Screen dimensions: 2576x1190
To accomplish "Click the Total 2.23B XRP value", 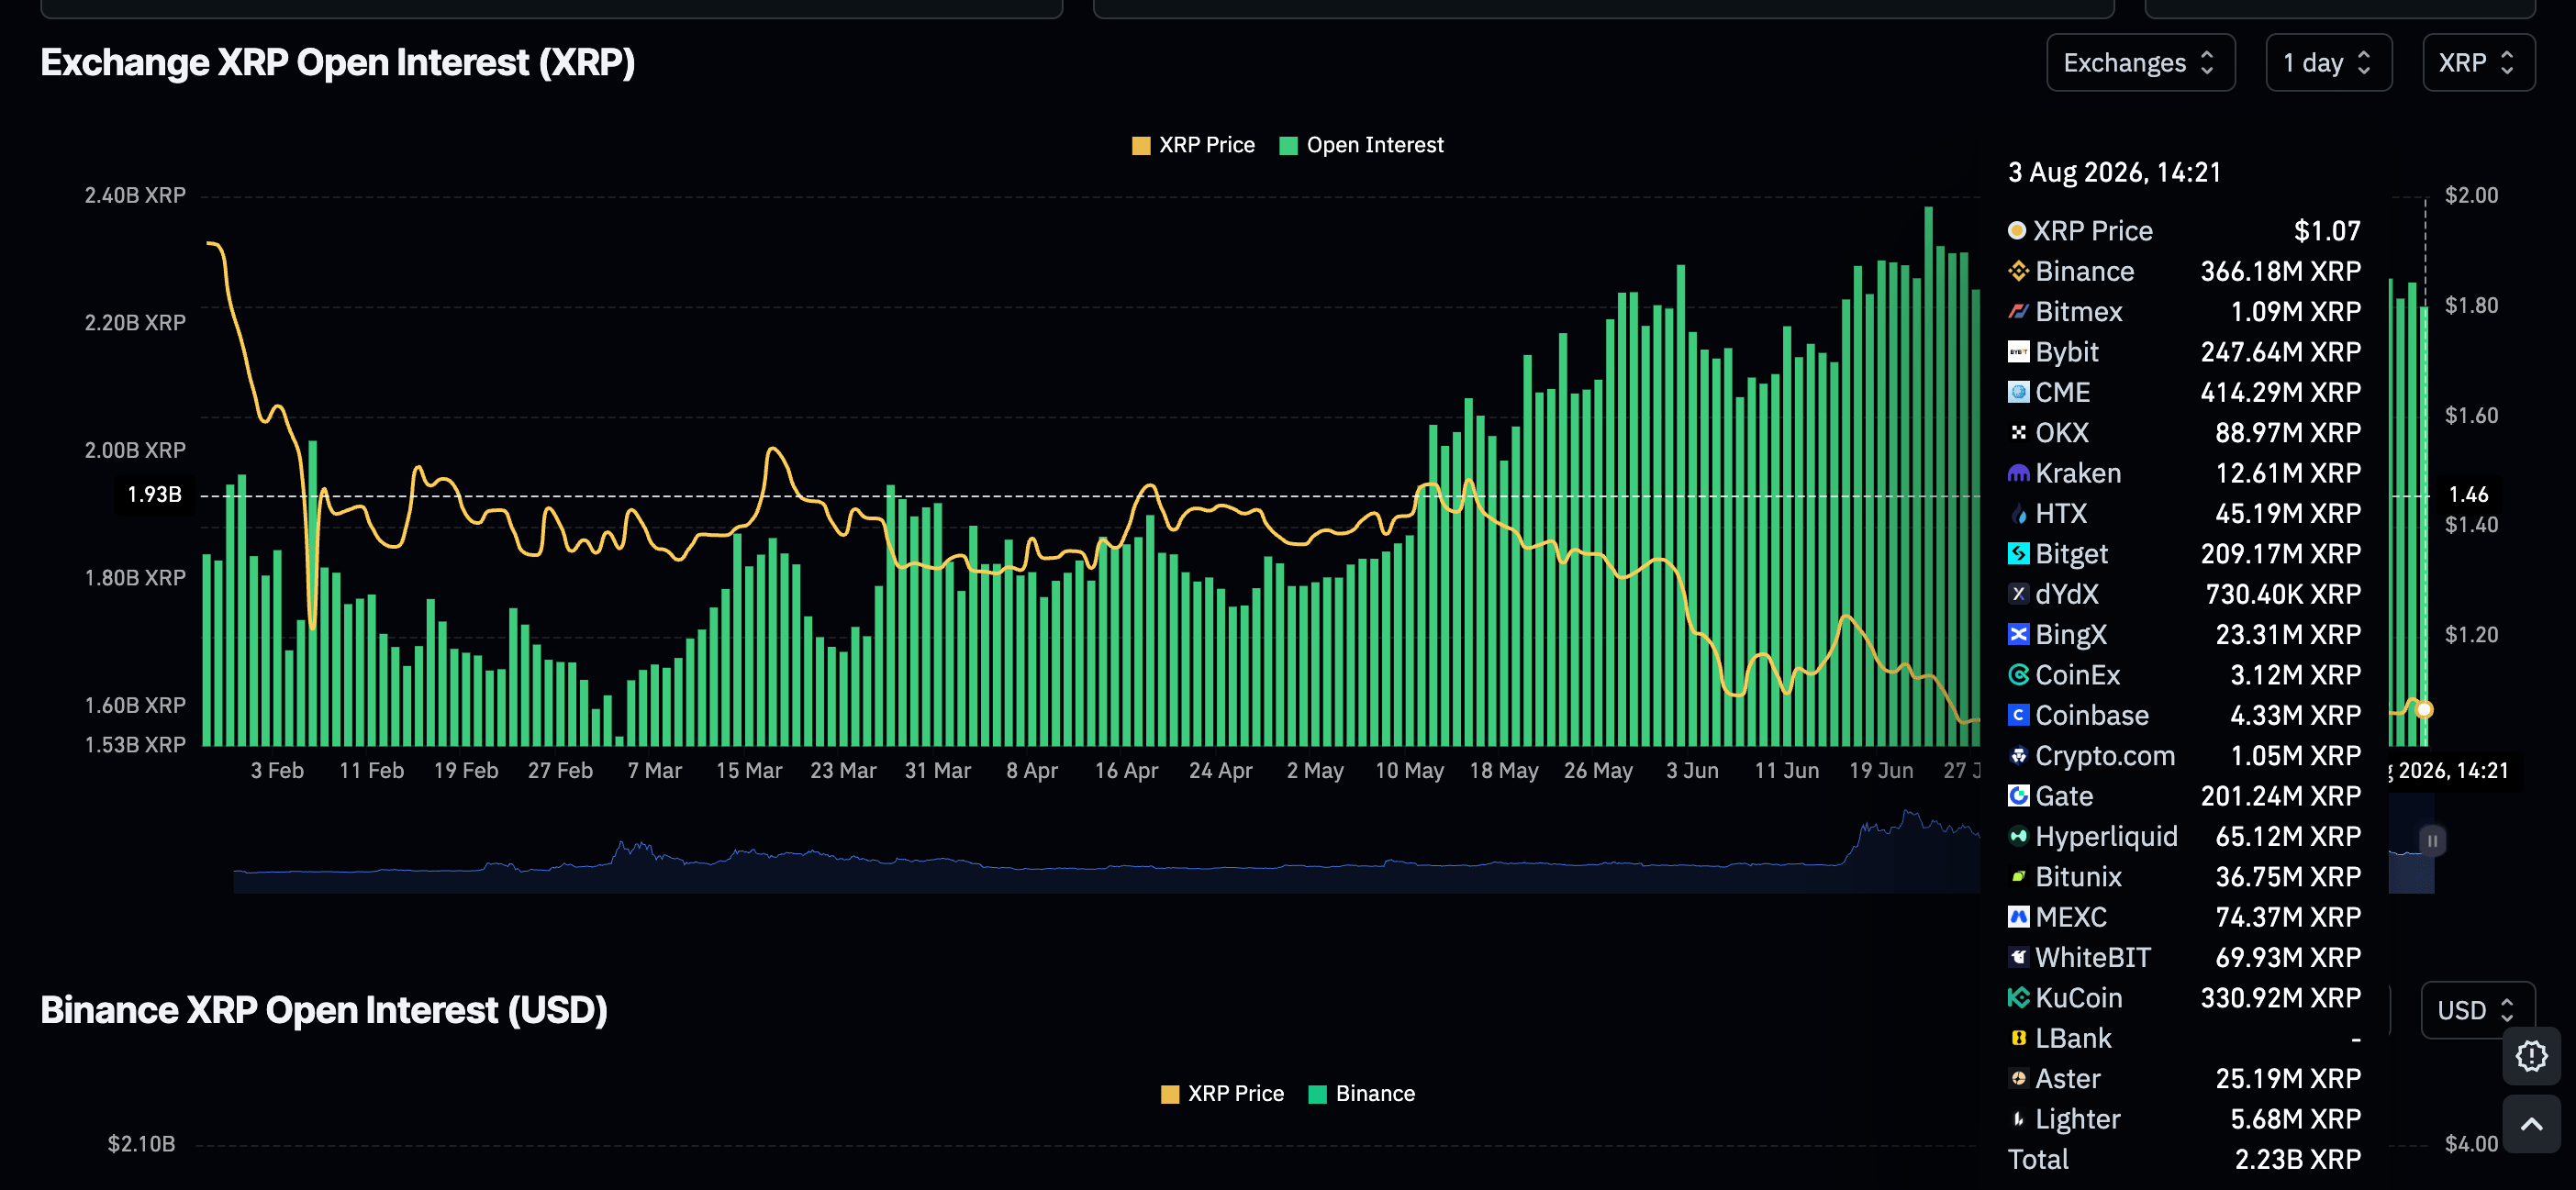I will 2297,1159.
